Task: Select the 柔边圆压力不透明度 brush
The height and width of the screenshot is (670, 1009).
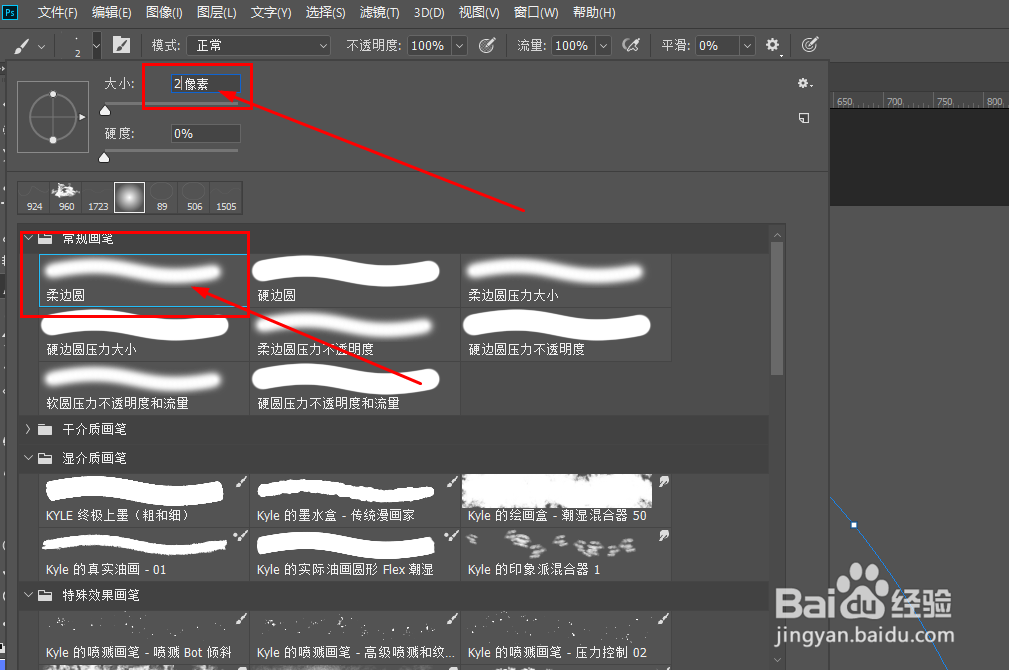Action: [355, 335]
